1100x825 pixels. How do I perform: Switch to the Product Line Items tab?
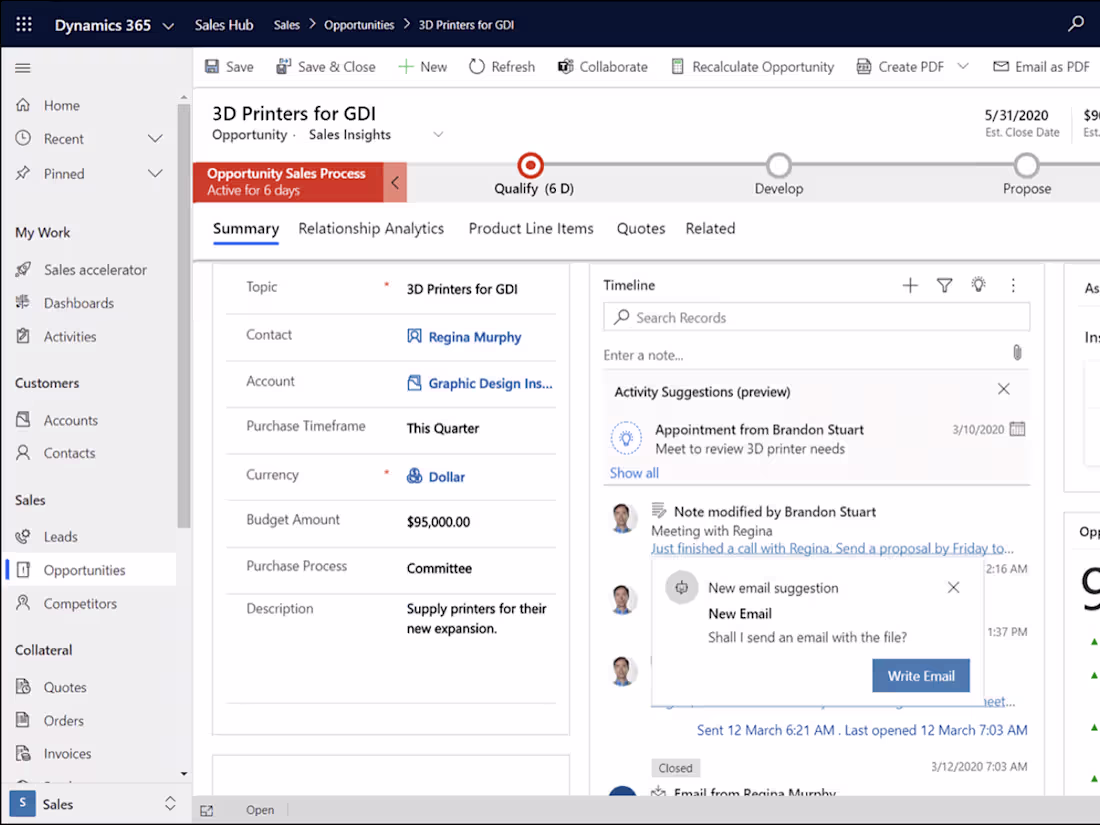[530, 228]
